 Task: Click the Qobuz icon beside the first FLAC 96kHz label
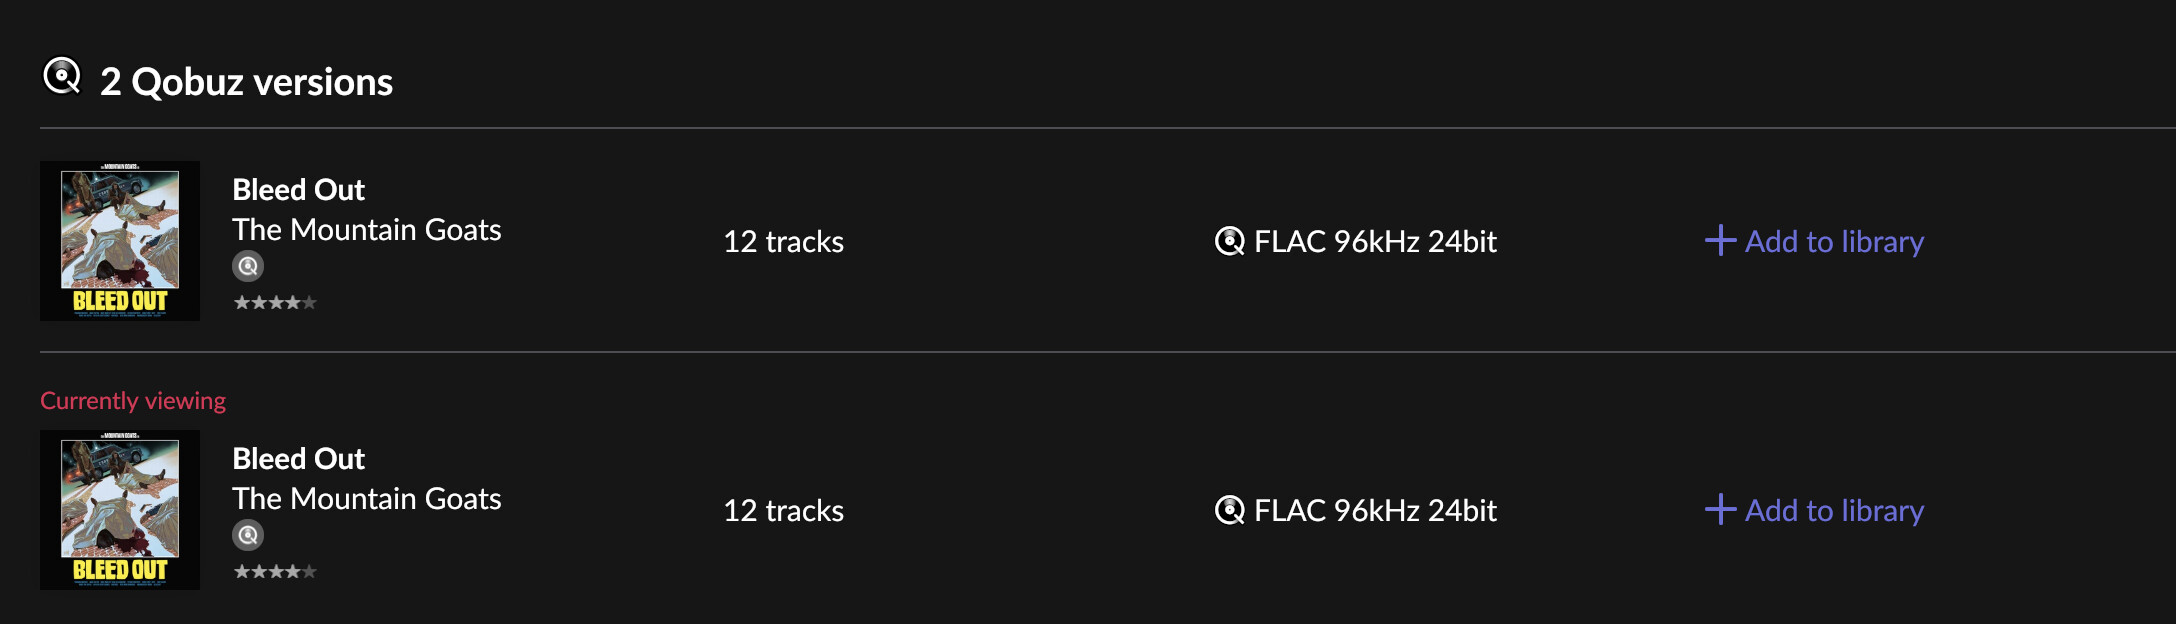[1229, 241]
